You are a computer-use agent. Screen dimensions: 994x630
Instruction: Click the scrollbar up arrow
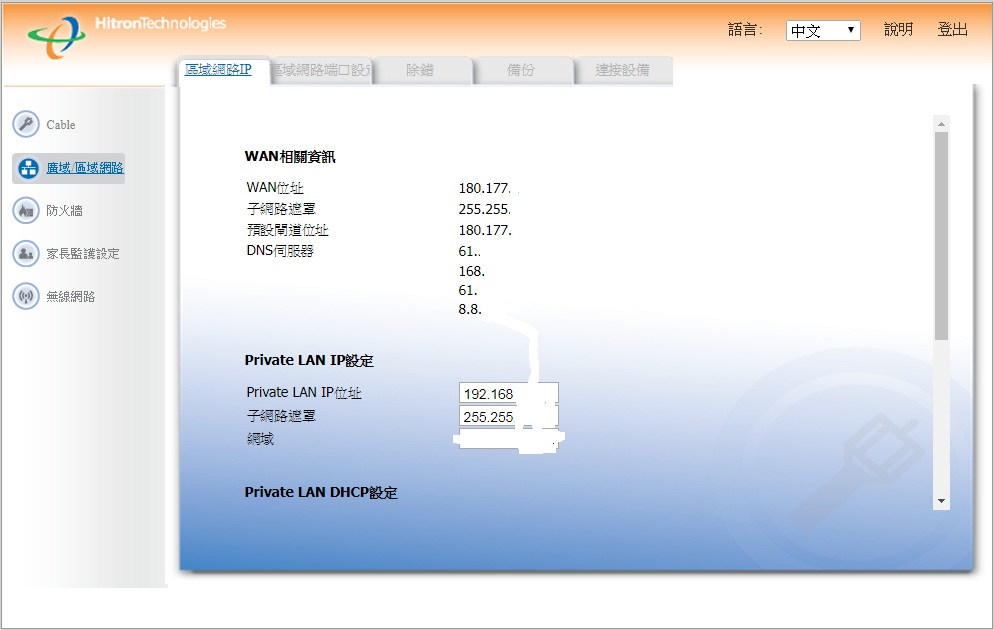pyautogui.click(x=941, y=124)
